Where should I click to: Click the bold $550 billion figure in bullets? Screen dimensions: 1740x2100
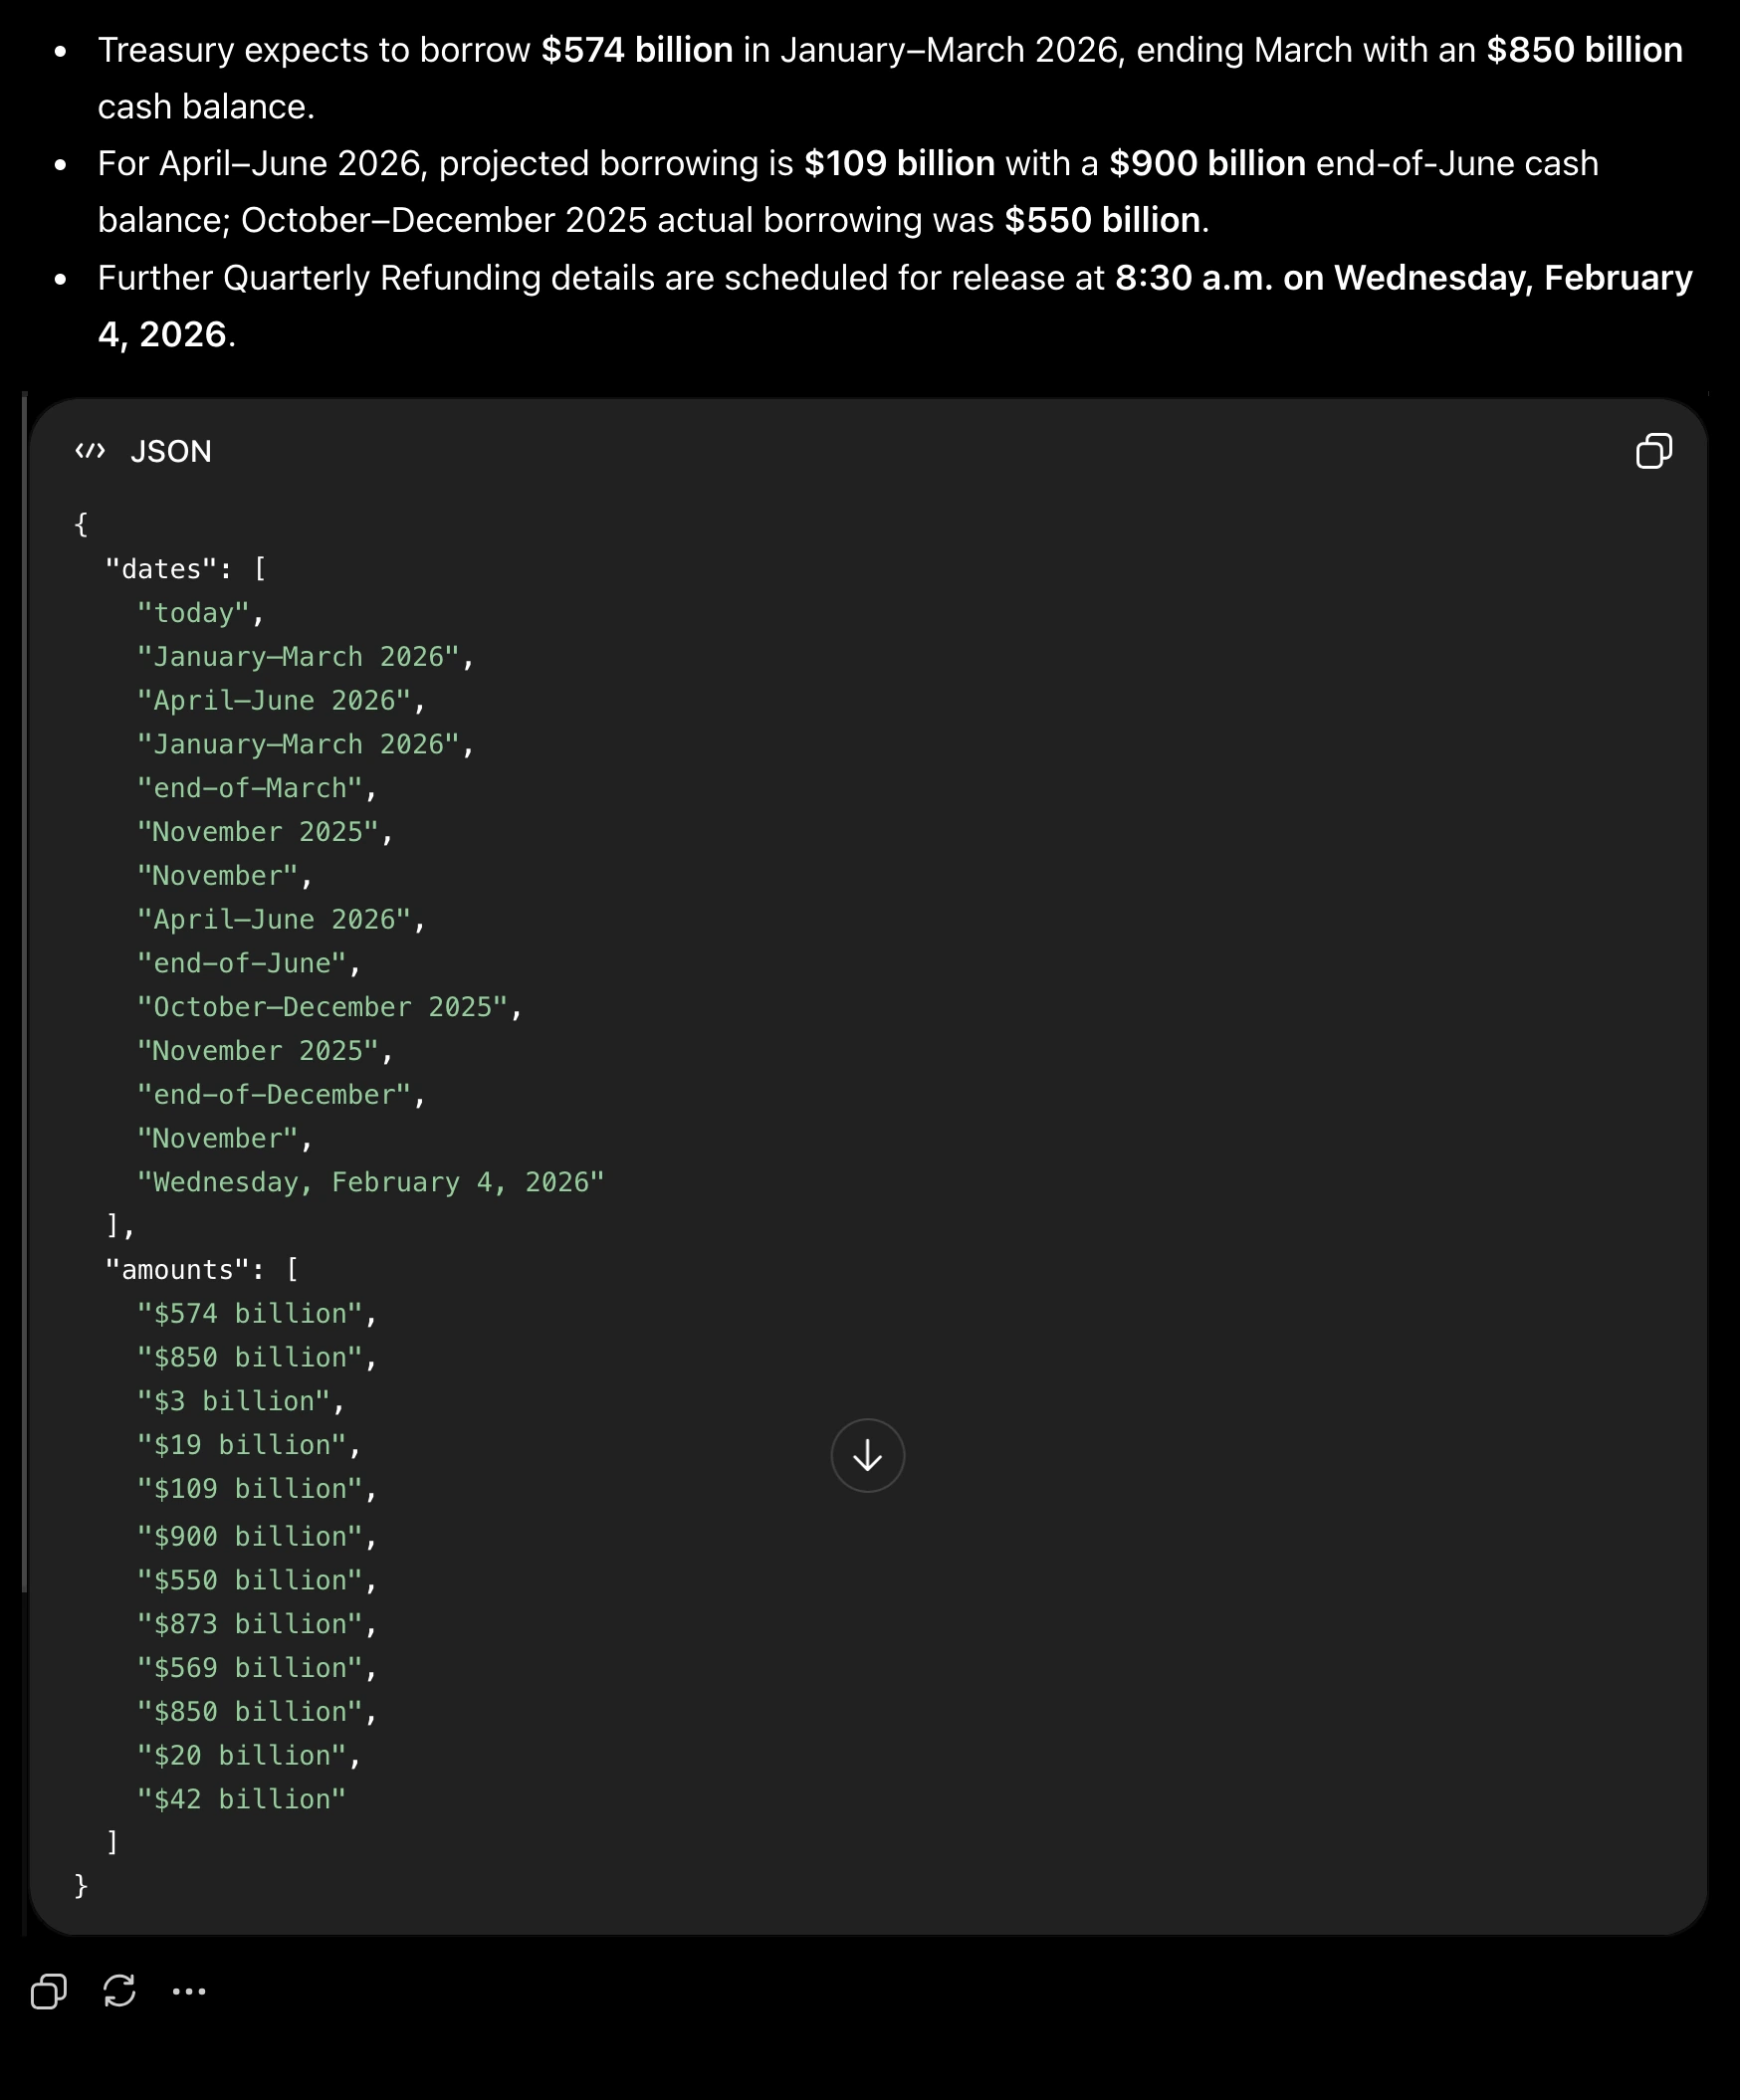[1102, 220]
